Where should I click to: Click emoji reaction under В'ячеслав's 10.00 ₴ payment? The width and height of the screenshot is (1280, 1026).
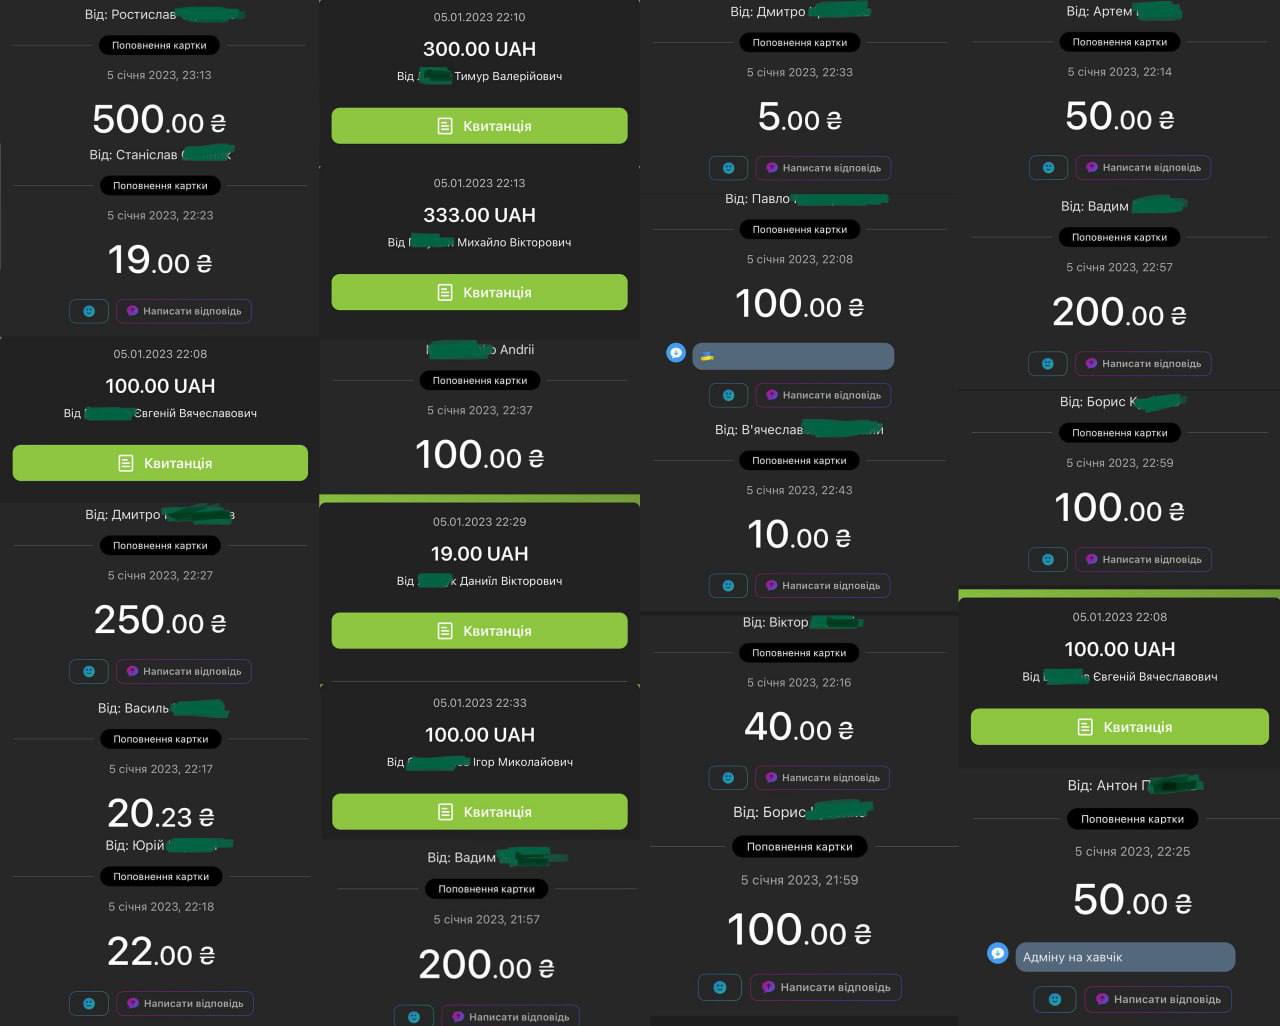coord(728,585)
